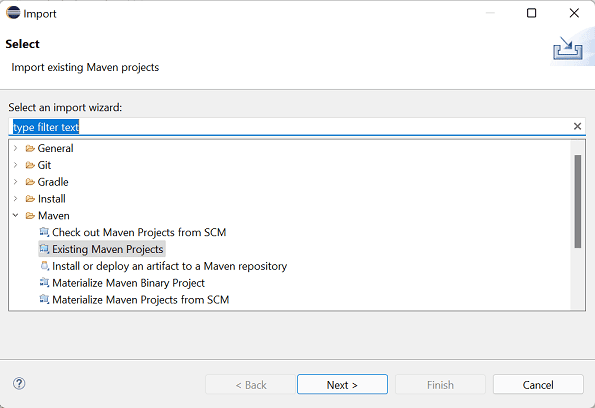This screenshot has width=595, height=408.
Task: Click the Existing Maven Projects wizard icon
Action: pos(44,249)
